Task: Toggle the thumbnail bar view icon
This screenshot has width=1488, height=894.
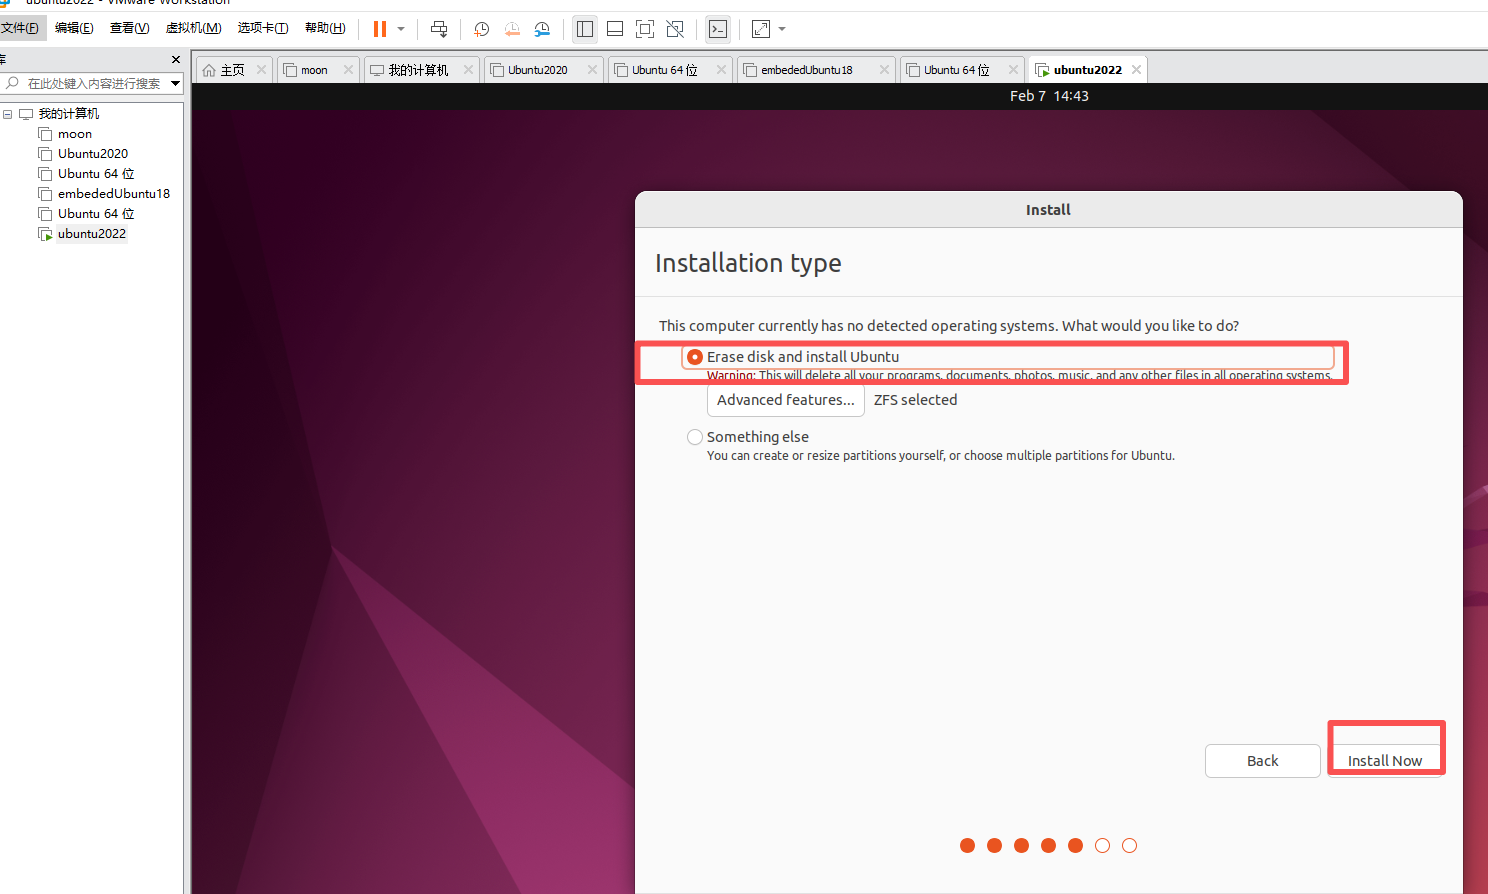Action: tap(615, 29)
